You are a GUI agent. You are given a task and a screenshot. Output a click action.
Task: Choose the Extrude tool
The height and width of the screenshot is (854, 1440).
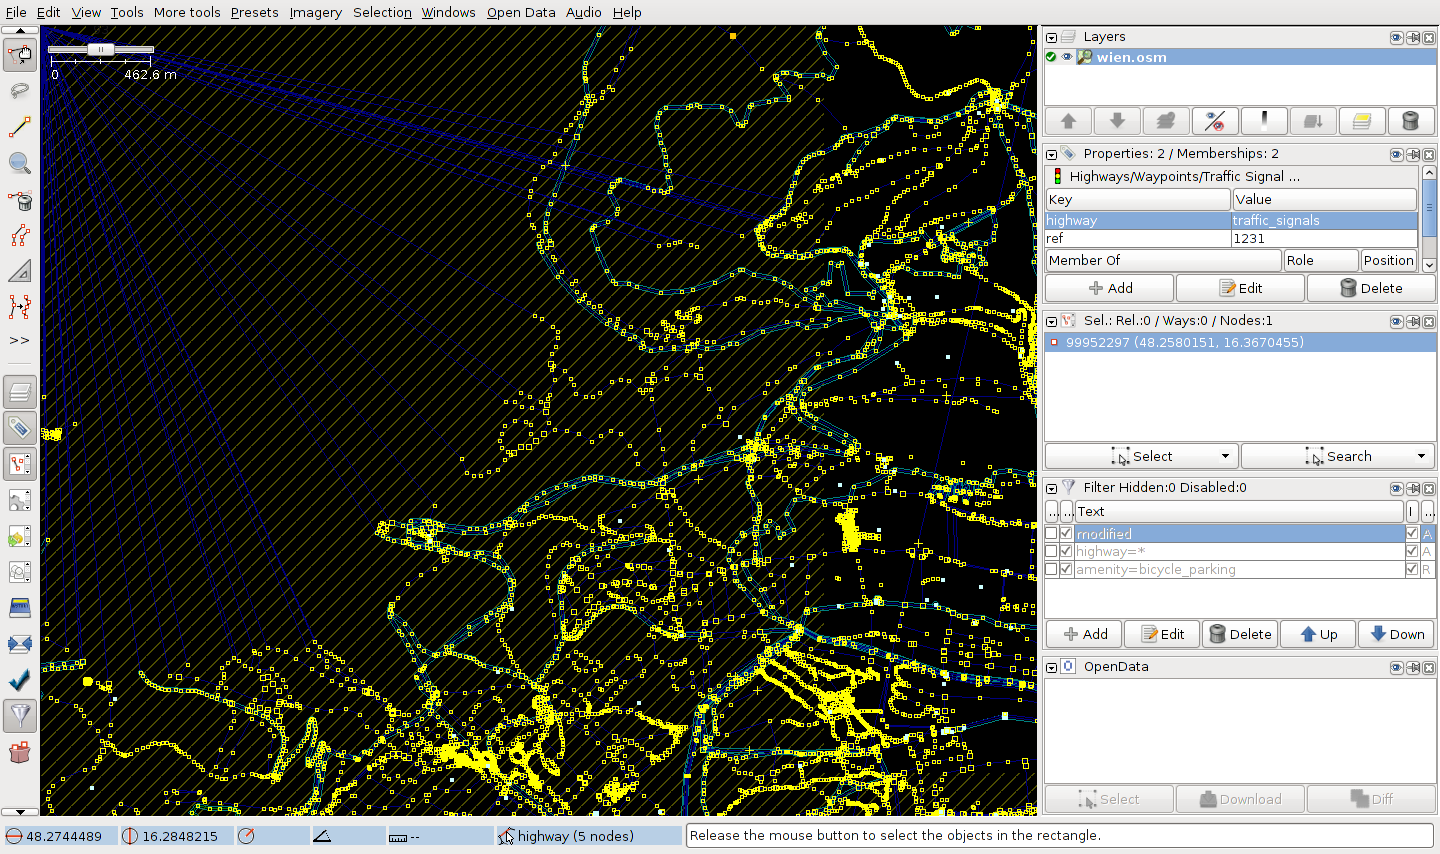(19, 271)
